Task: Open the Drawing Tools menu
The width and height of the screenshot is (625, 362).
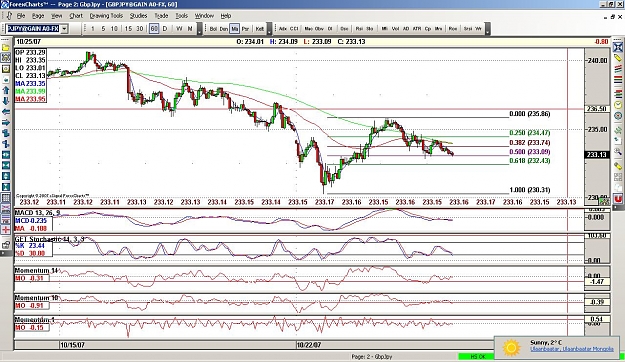Action: 106,16
